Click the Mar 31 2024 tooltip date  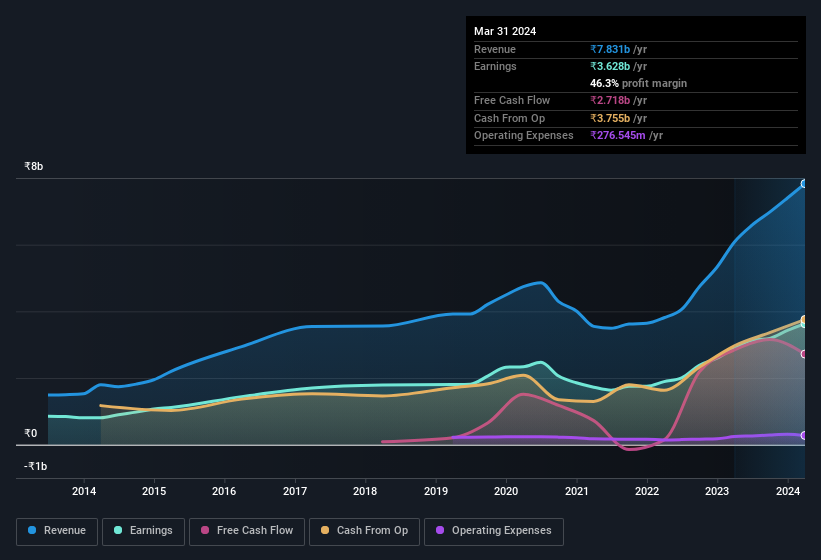tap(505, 31)
